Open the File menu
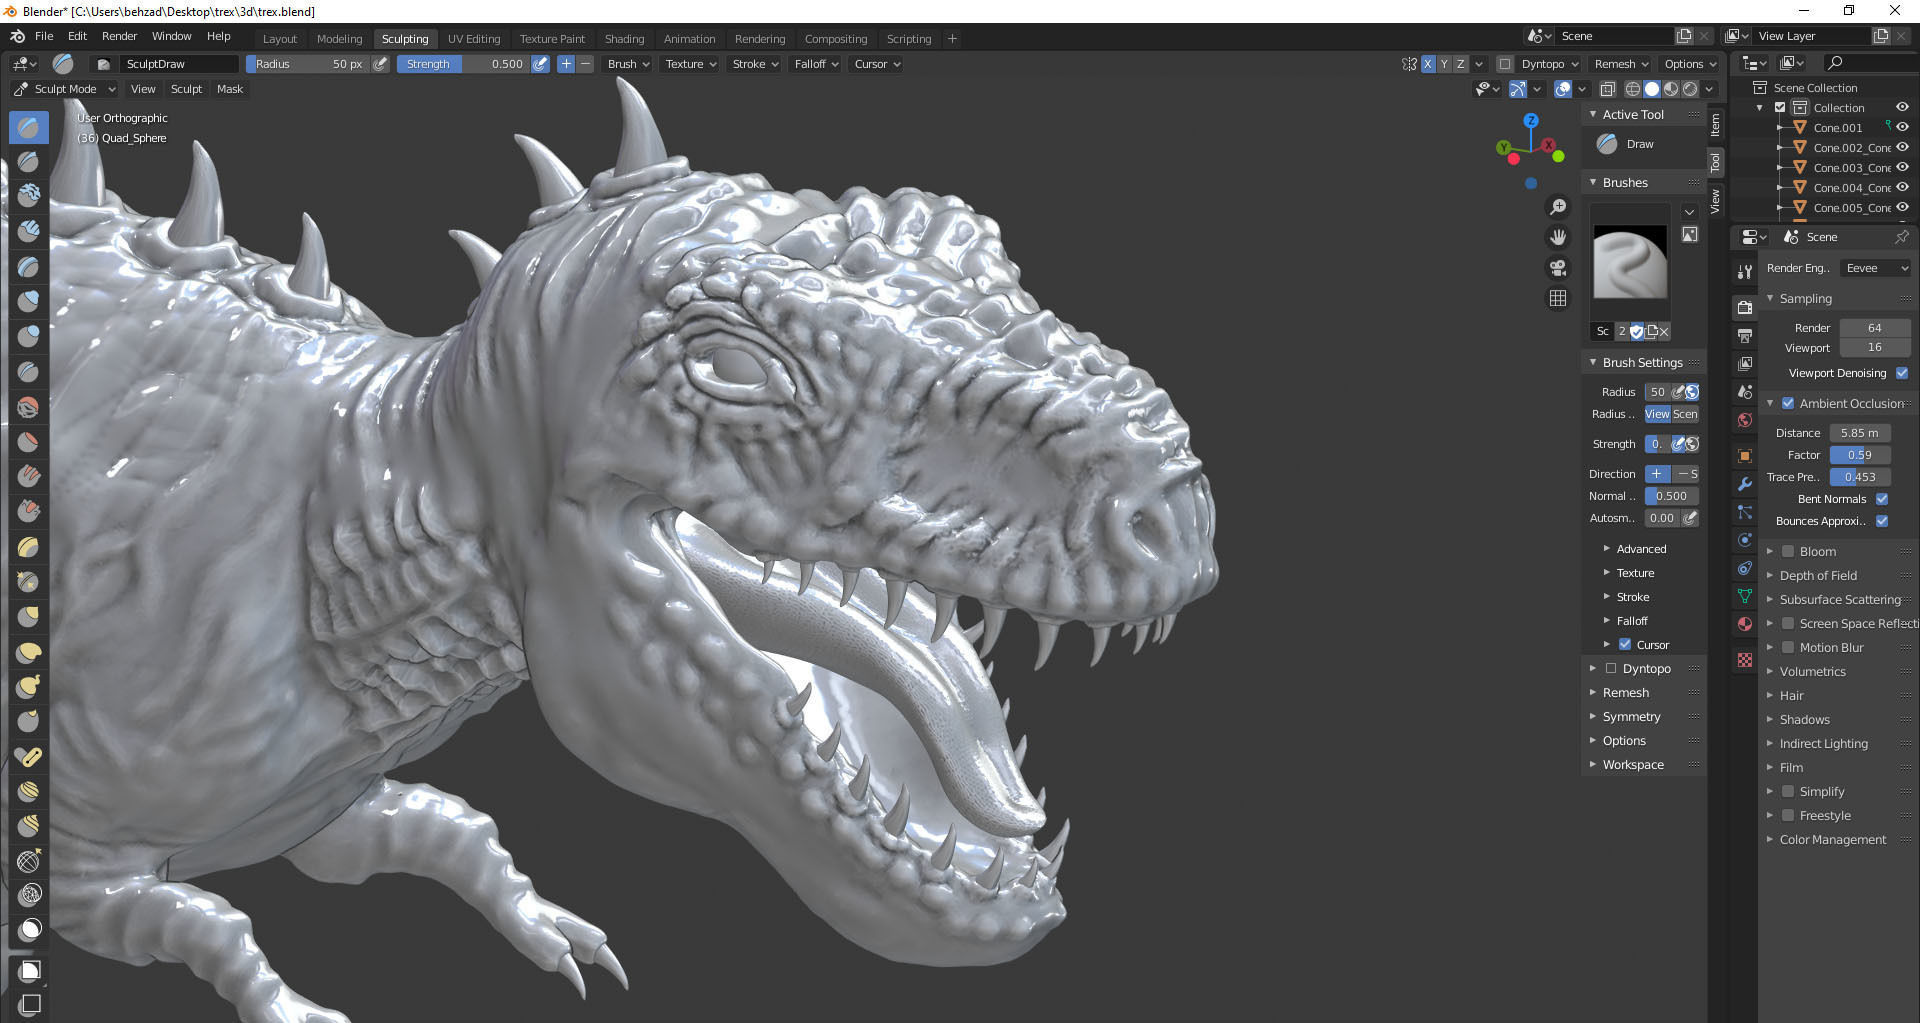1920x1023 pixels. point(44,36)
